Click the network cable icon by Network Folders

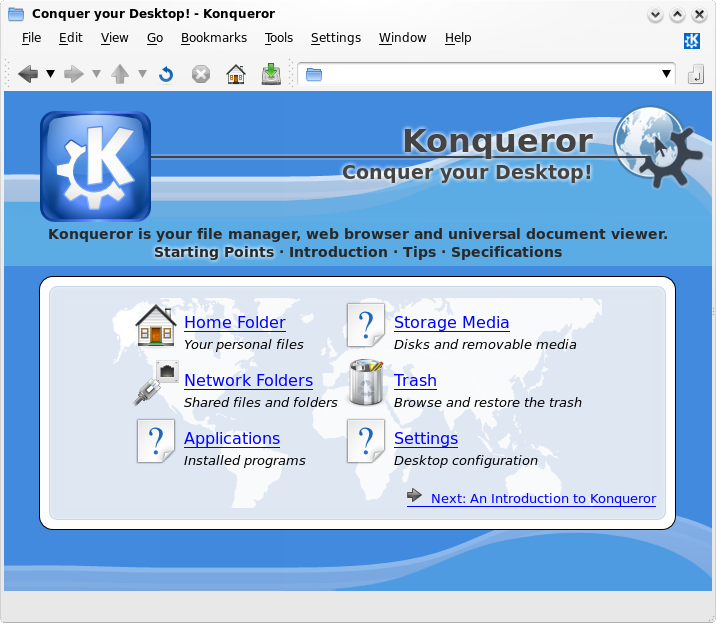click(x=156, y=383)
